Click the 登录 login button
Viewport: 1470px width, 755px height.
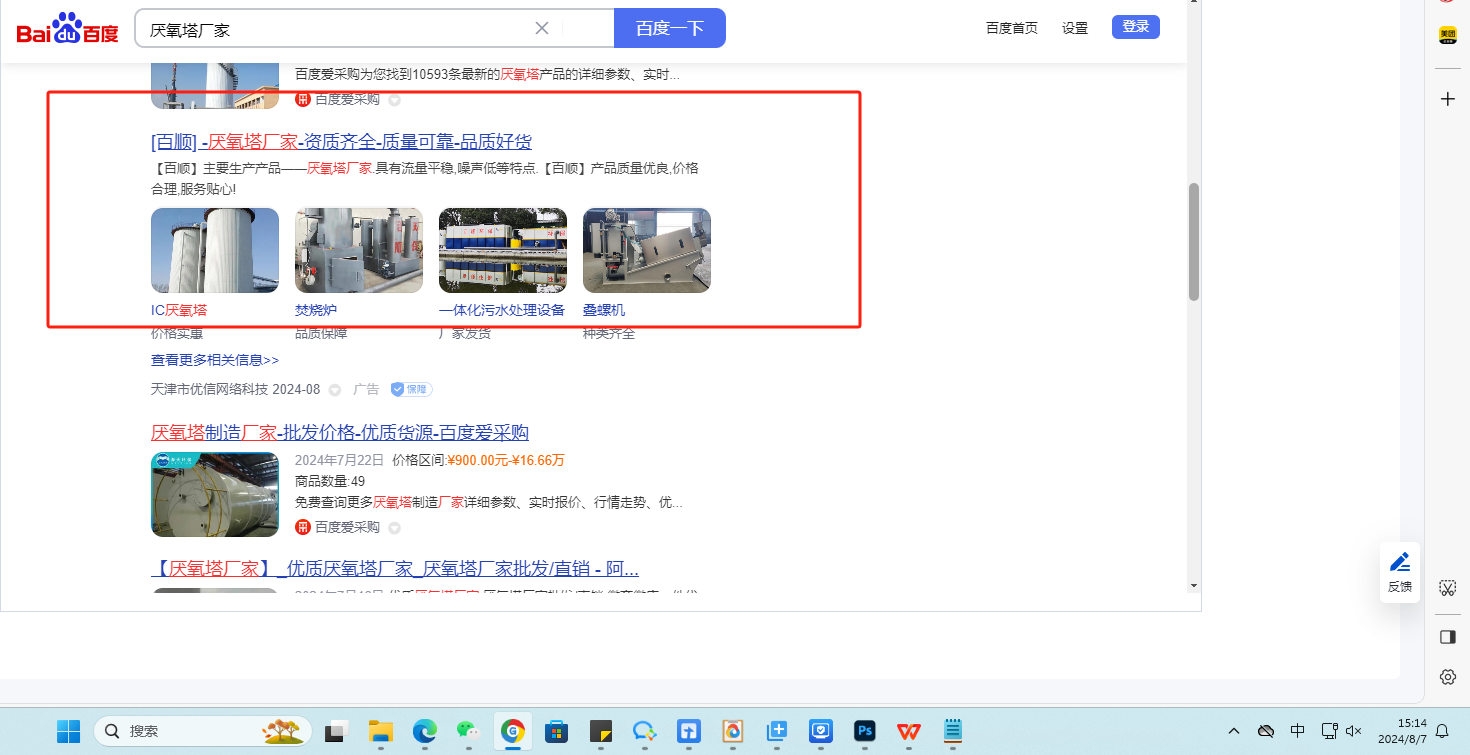[x=1136, y=27]
